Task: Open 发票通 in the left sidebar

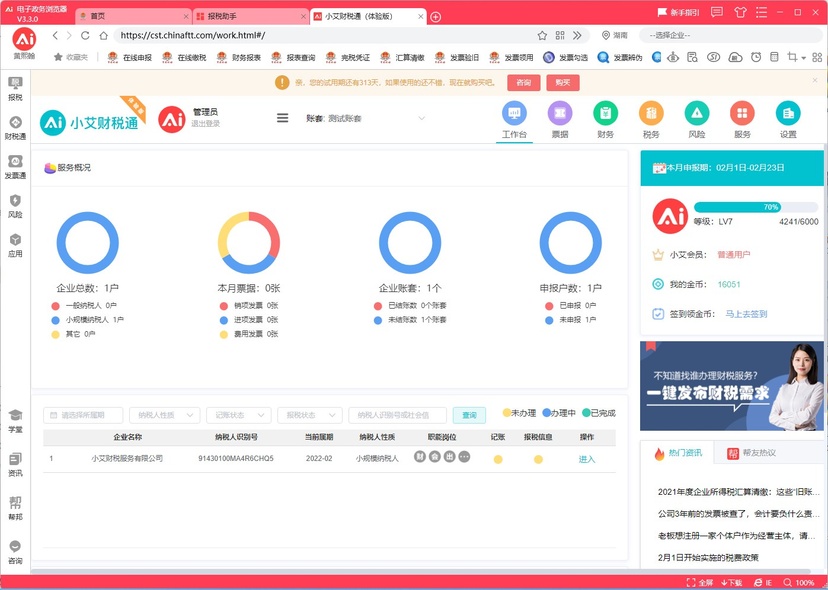Action: [15, 167]
